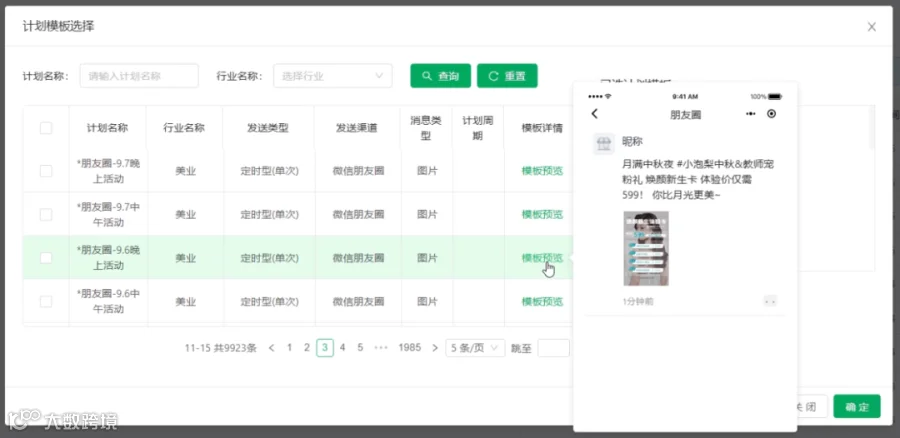The height and width of the screenshot is (438, 900).
Task: Click the circular target icon in preview header
Action: click(x=771, y=114)
